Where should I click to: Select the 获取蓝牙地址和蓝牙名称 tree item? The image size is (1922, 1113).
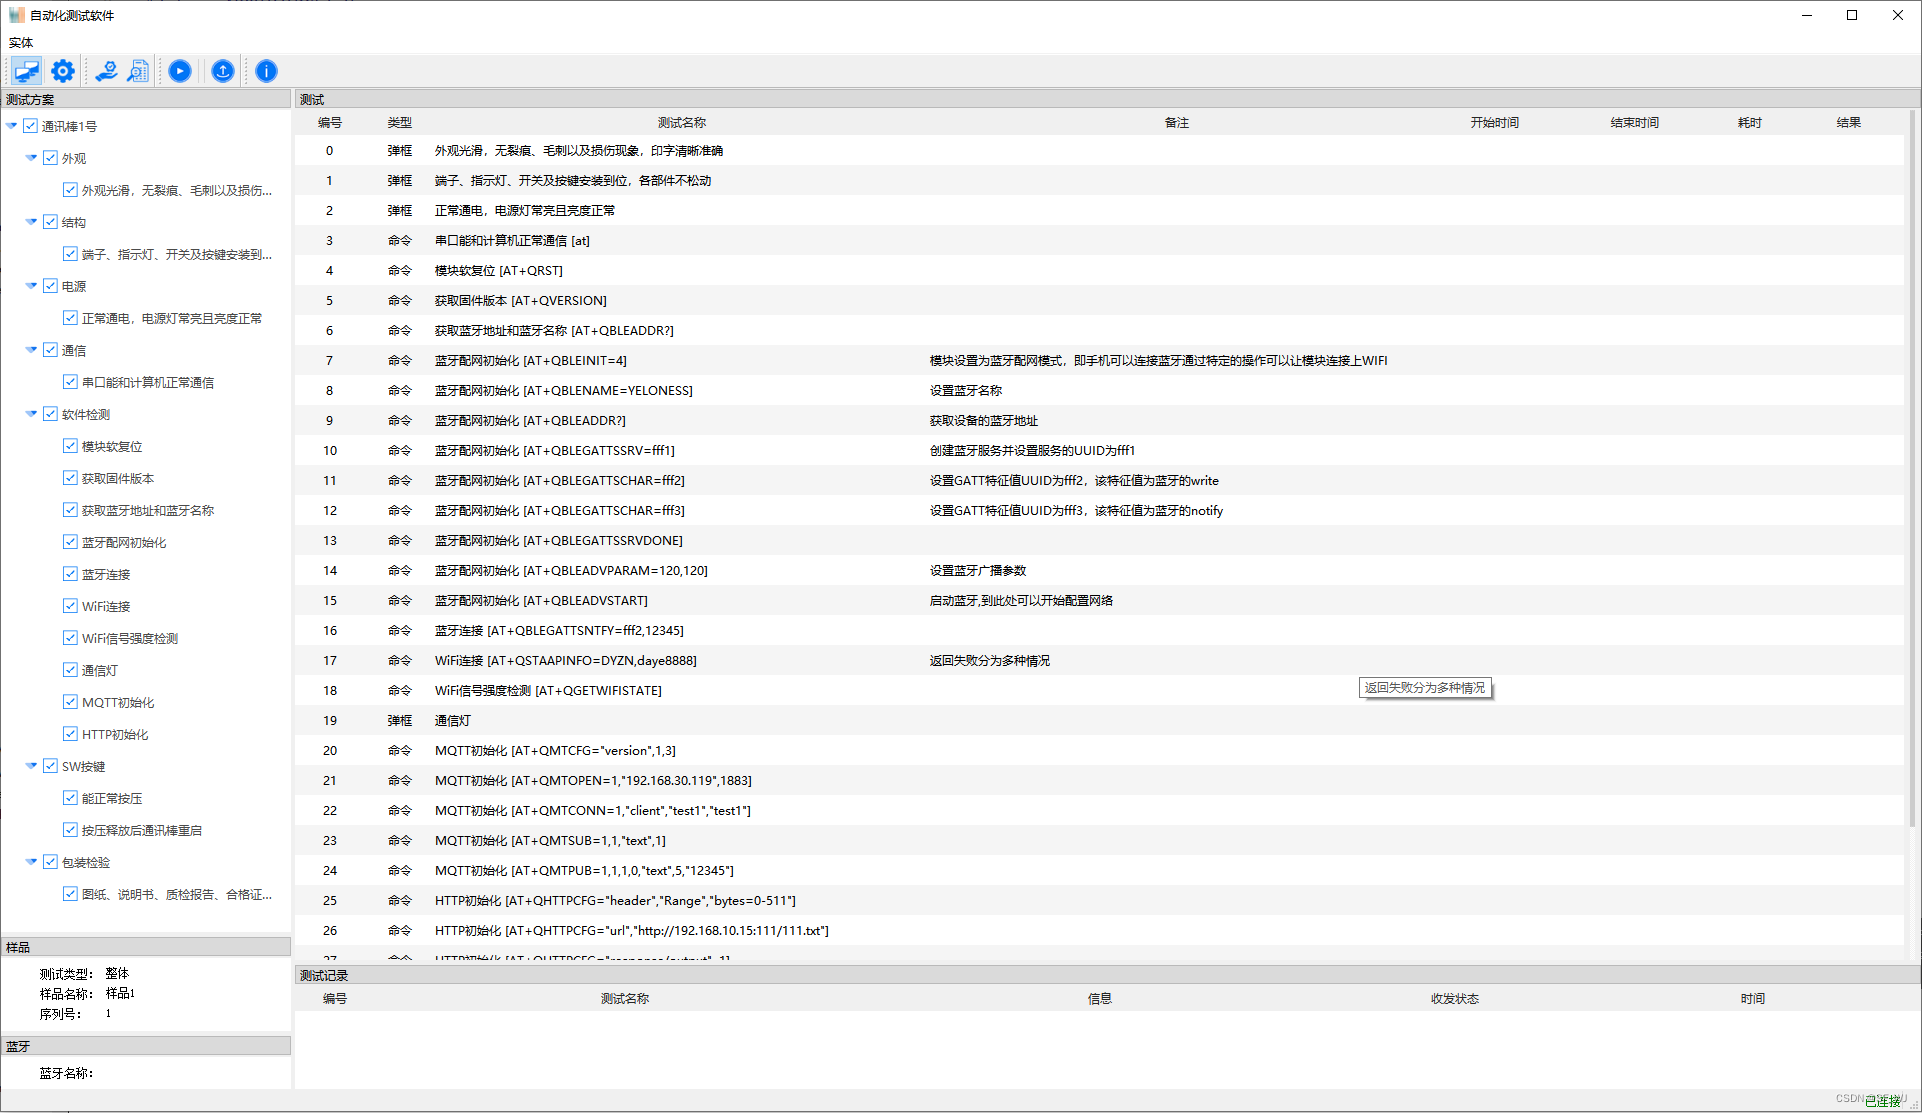[148, 510]
